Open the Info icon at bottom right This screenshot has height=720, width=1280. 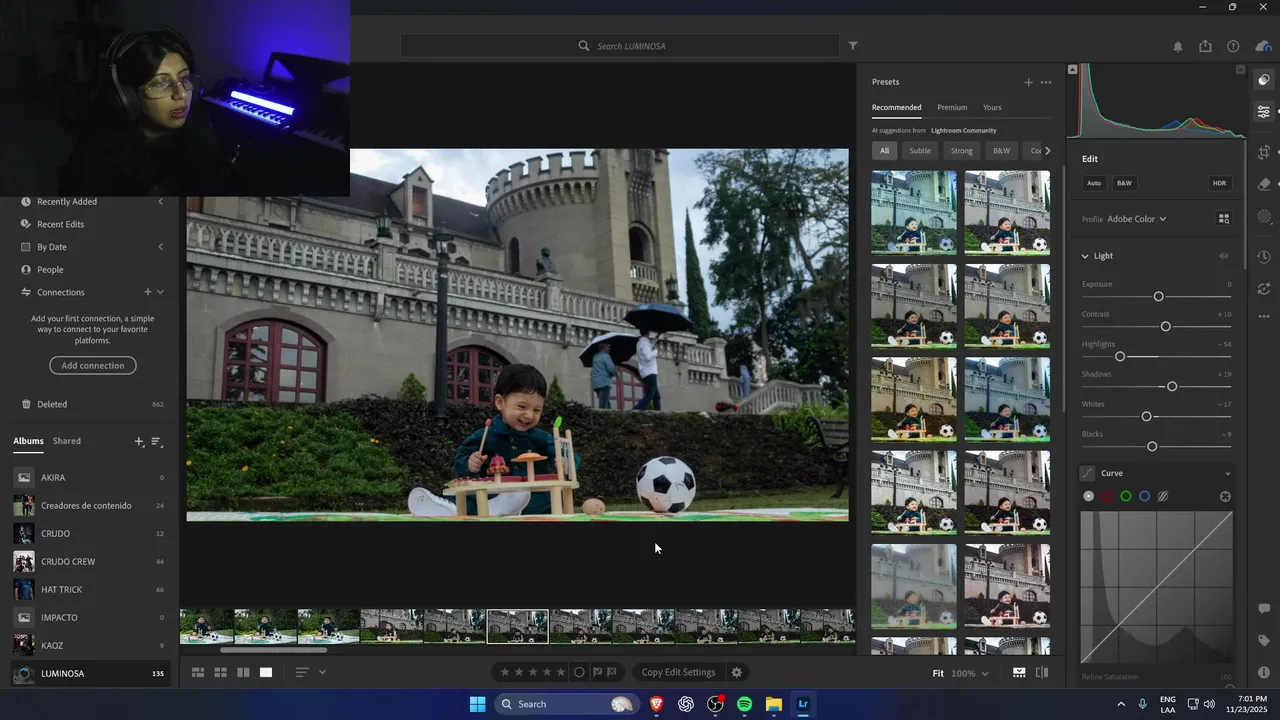coord(1264,673)
